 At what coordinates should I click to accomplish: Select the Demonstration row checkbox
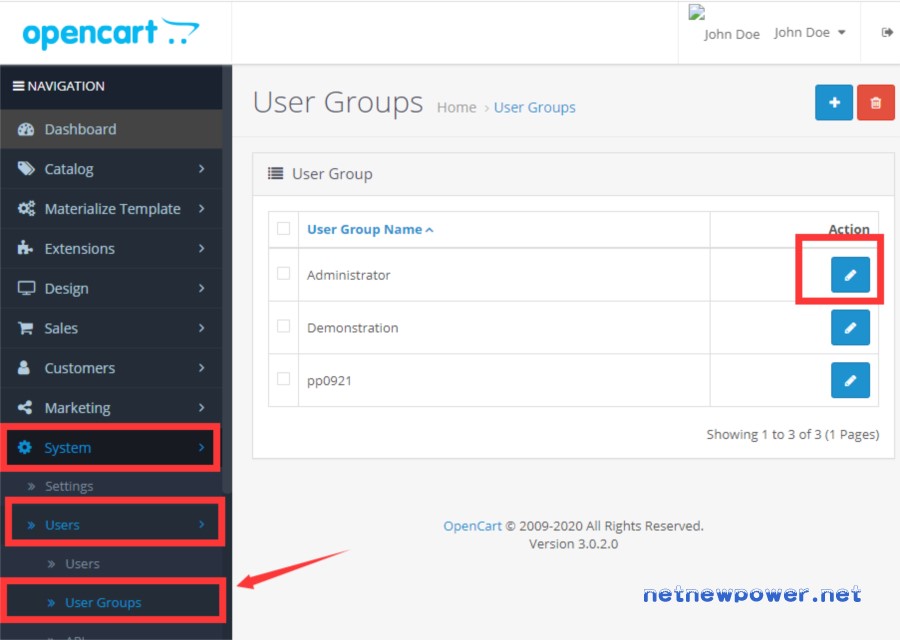click(283, 326)
